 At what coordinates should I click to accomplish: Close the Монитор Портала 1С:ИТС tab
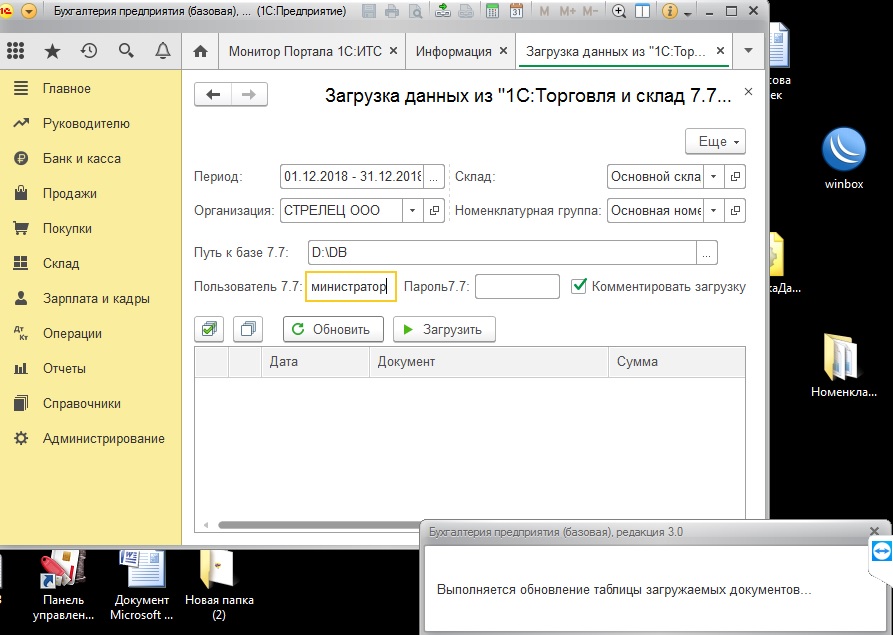tap(394, 51)
